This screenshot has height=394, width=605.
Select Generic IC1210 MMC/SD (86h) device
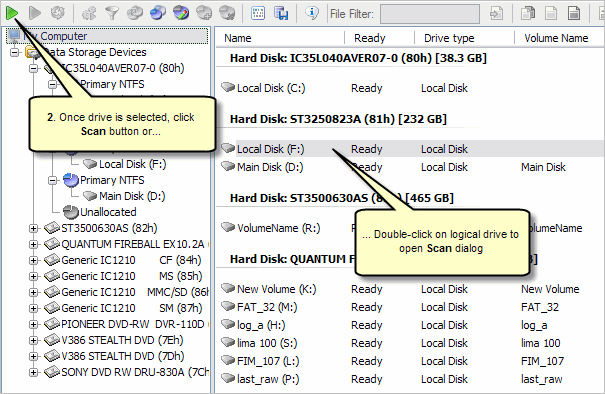click(135, 292)
